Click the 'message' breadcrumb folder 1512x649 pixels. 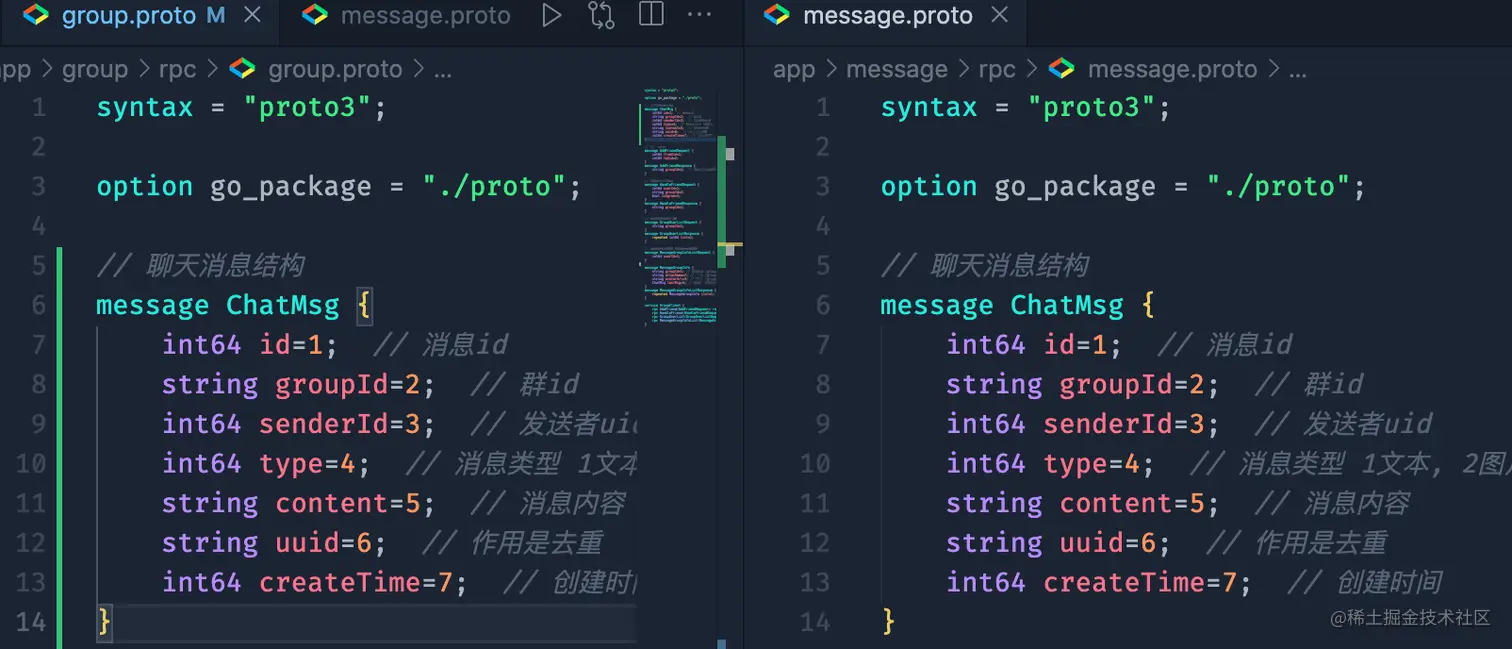(x=896, y=69)
